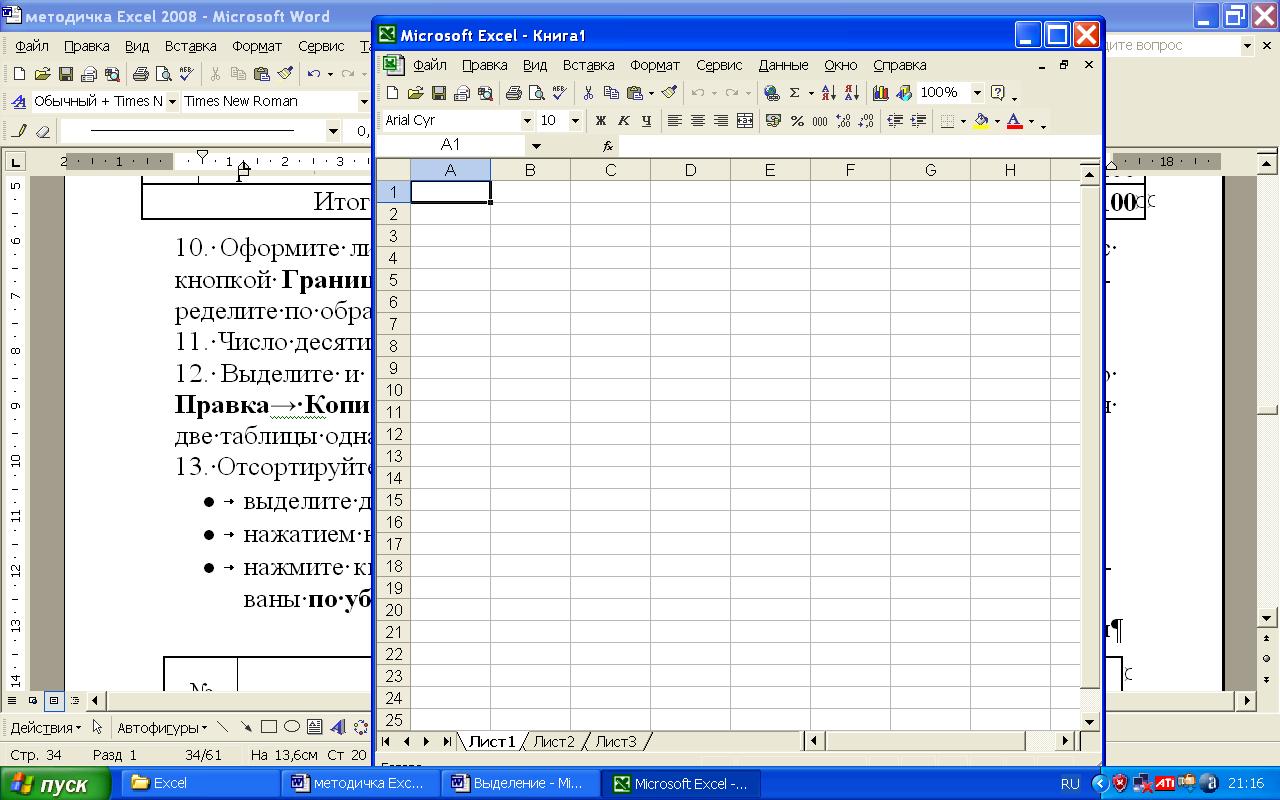Click the insert function fx button
Image resolution: width=1280 pixels, height=800 pixels.
pos(607,146)
